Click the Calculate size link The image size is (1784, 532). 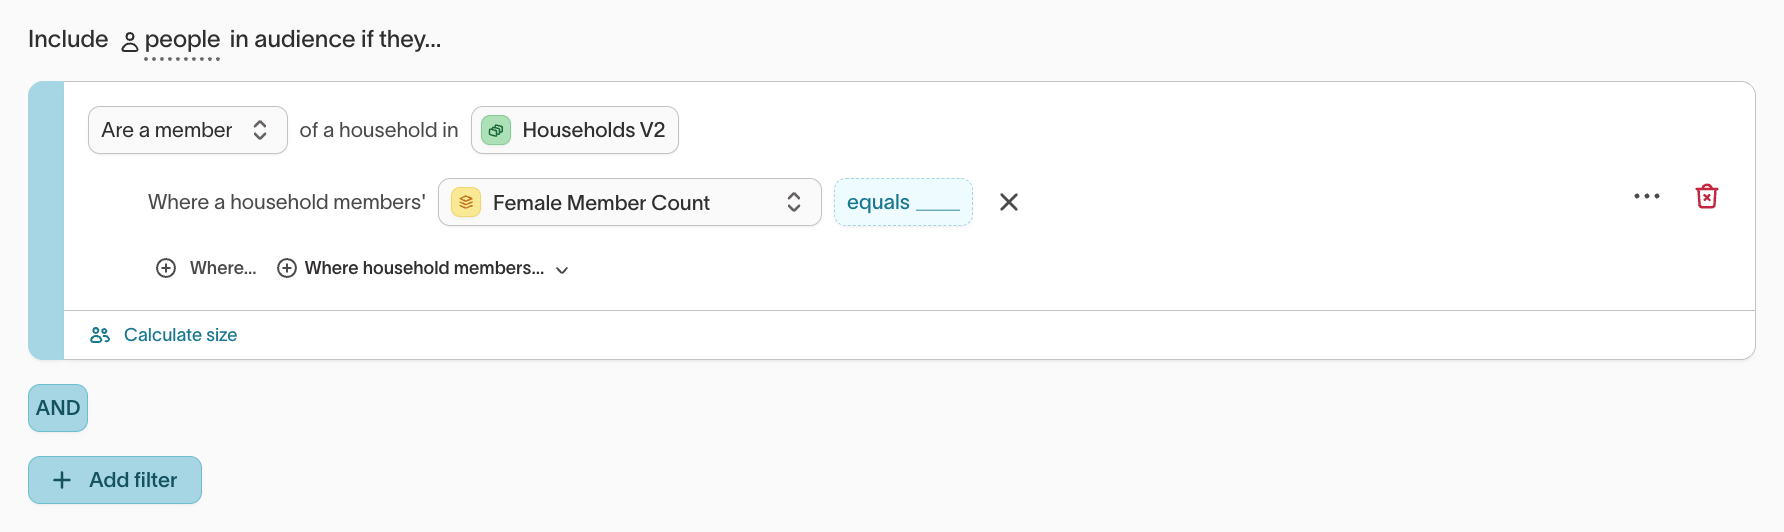pos(180,335)
